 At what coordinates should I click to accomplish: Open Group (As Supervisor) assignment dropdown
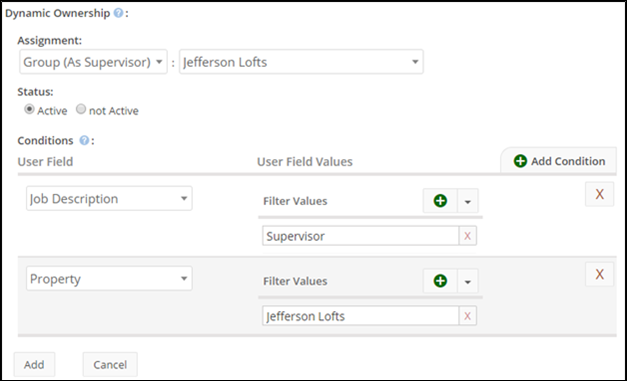tap(93, 62)
